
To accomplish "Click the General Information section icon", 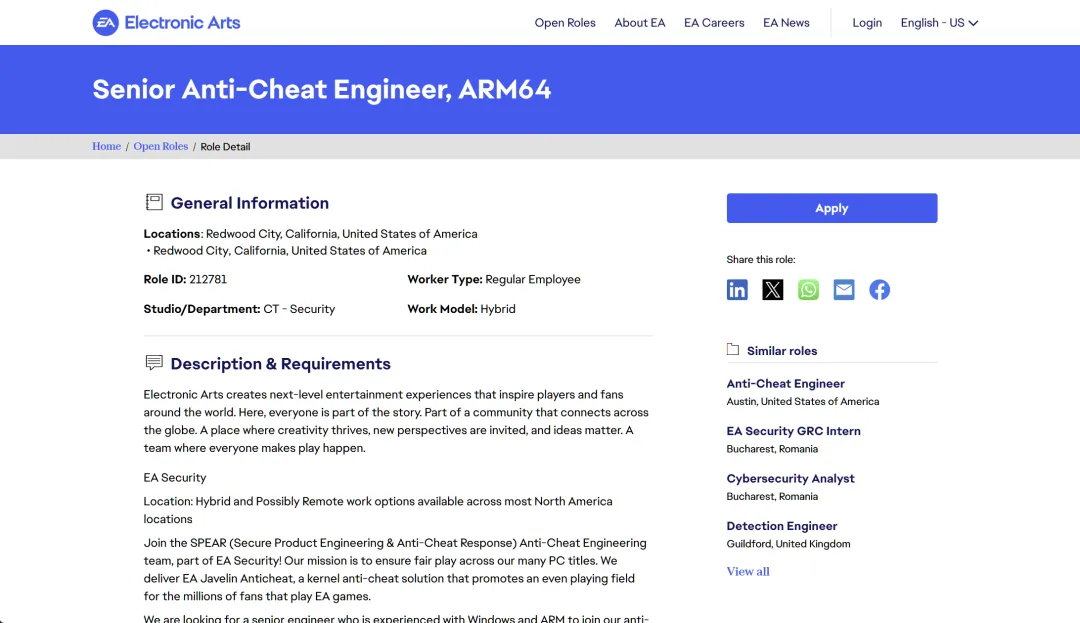I will (154, 202).
